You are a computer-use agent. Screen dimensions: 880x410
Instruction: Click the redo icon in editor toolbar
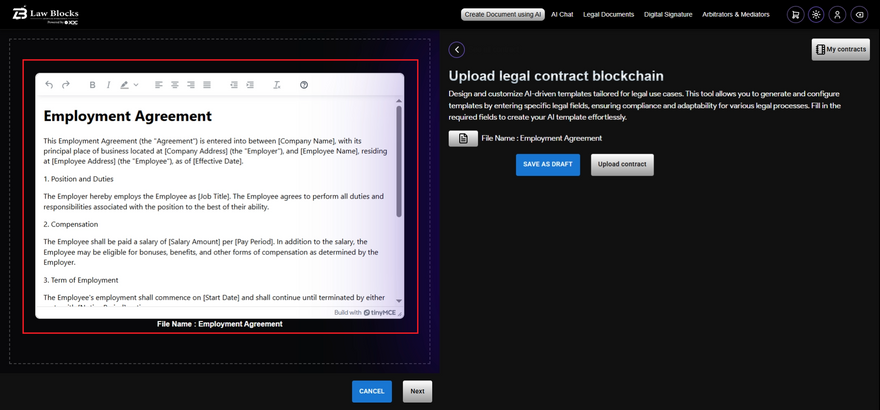[66, 85]
